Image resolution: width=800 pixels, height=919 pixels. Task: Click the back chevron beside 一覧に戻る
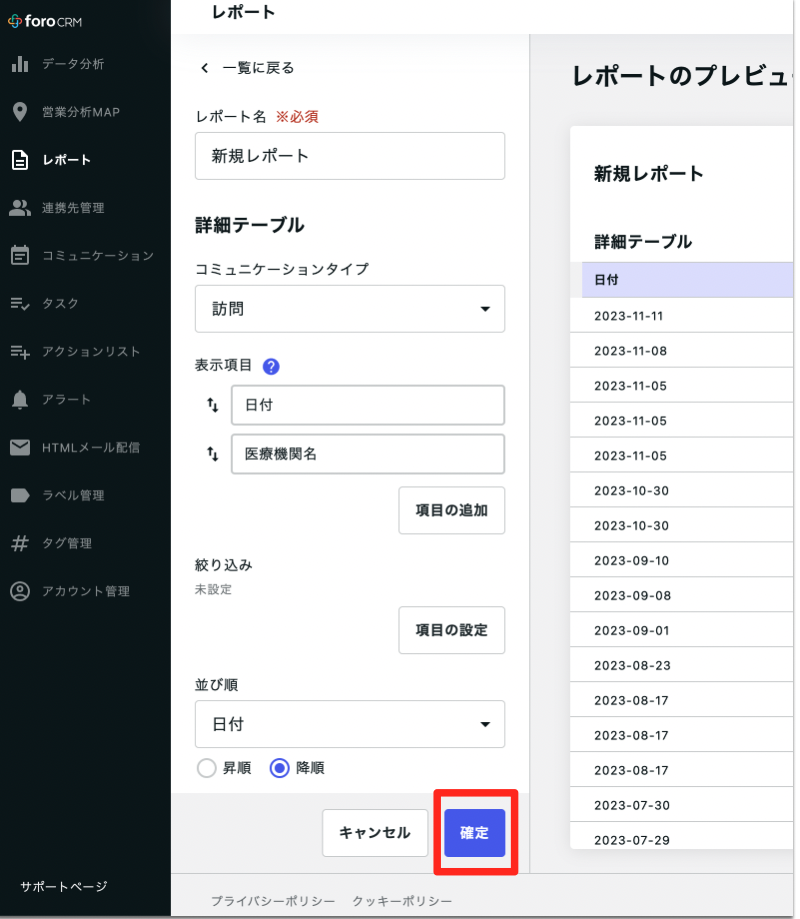[x=205, y=68]
